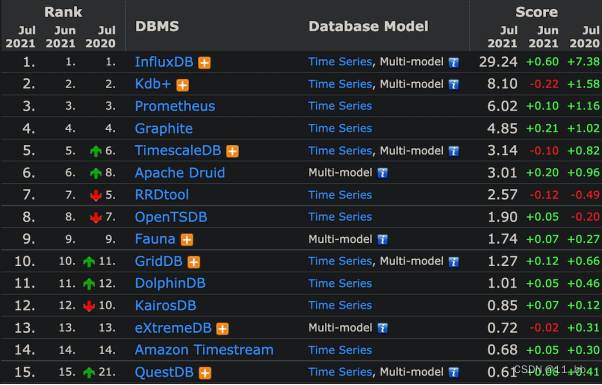Click the orange plus icon beside GridDB
Image resolution: width=602 pixels, height=385 pixels.
[x=194, y=262]
